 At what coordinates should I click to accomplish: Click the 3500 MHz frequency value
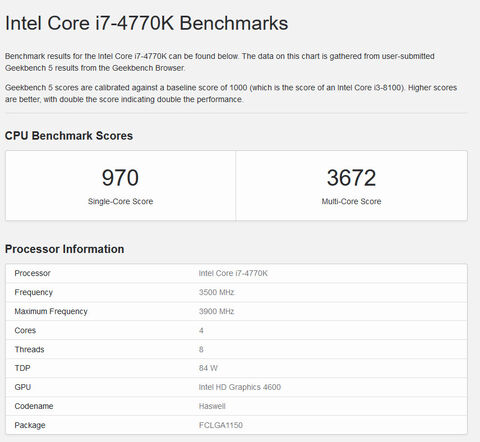[216, 292]
